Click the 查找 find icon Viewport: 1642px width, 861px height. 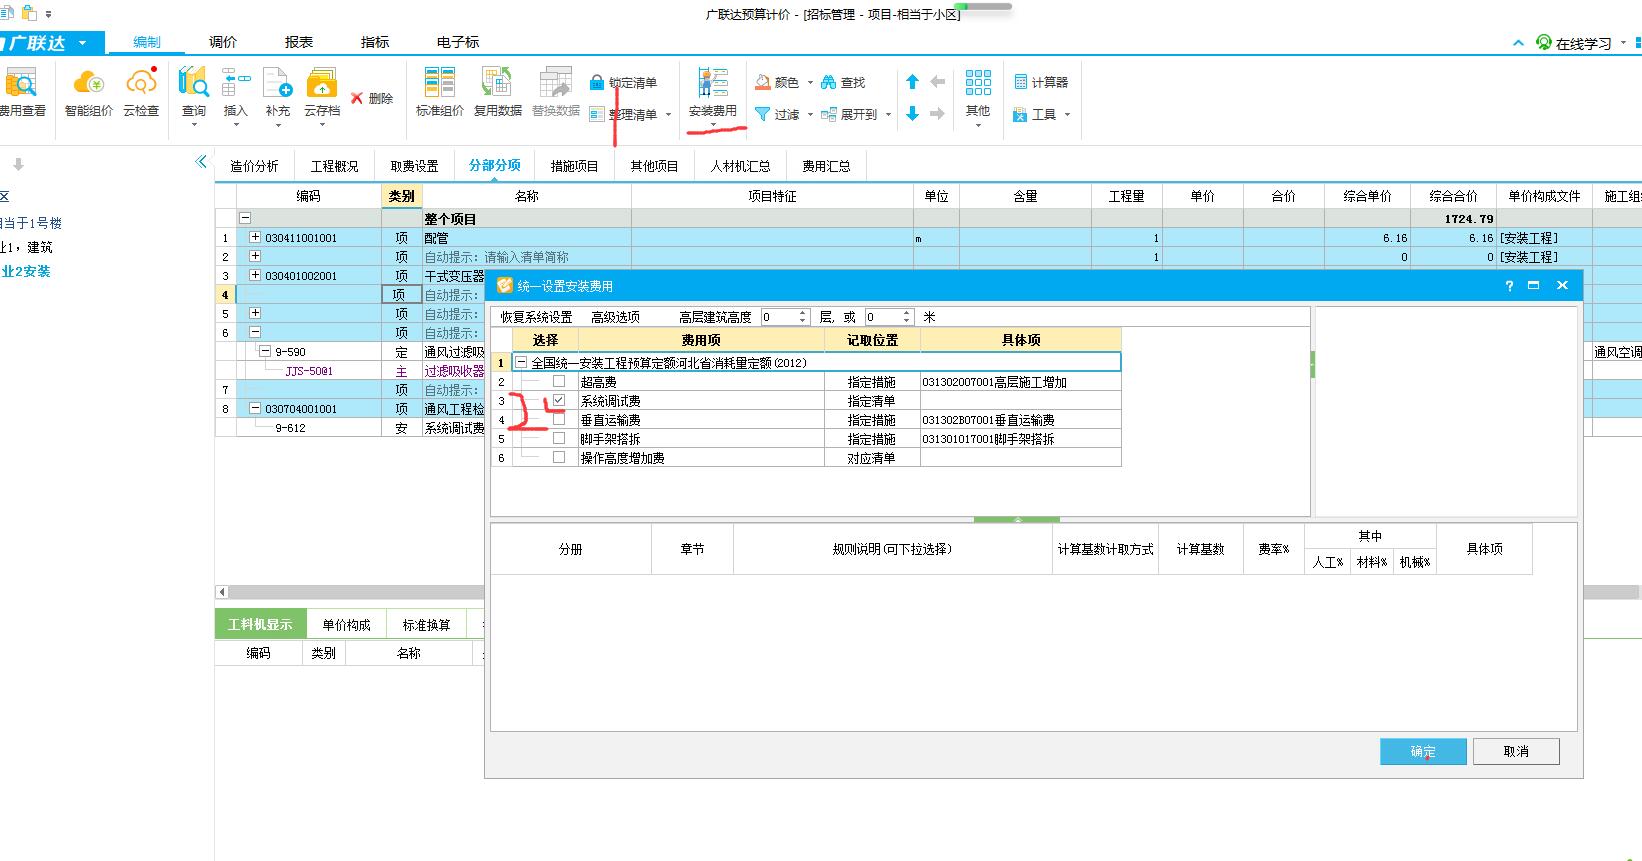click(843, 82)
